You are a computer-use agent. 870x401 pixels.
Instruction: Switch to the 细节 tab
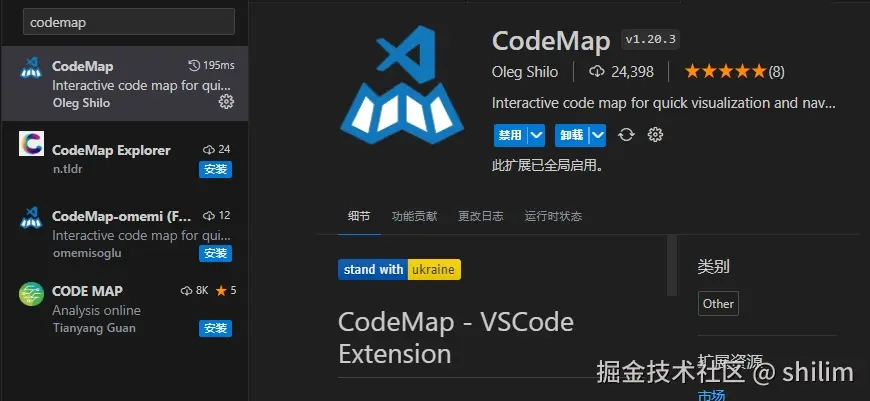tap(359, 216)
